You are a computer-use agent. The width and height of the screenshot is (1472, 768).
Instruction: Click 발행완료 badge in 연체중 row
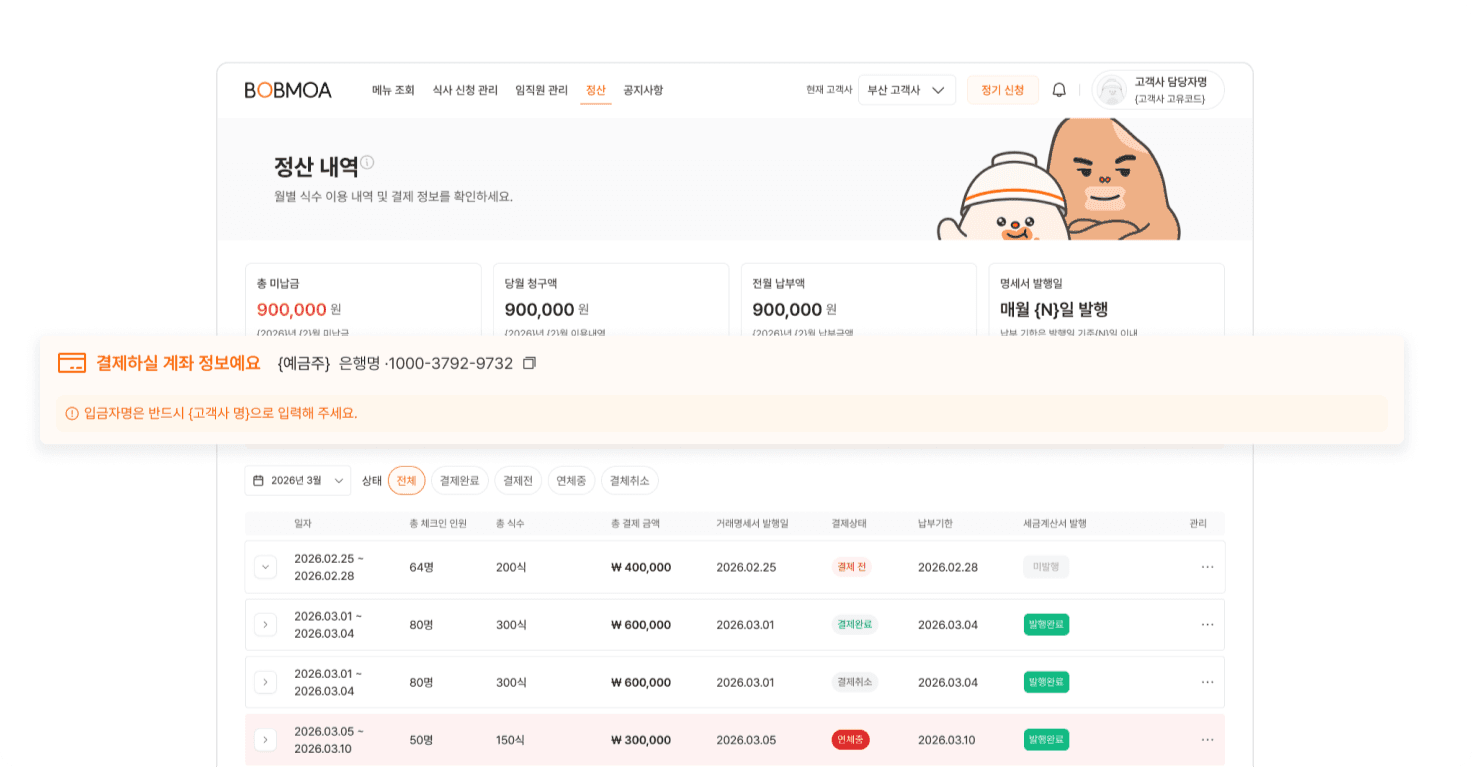(x=1046, y=740)
